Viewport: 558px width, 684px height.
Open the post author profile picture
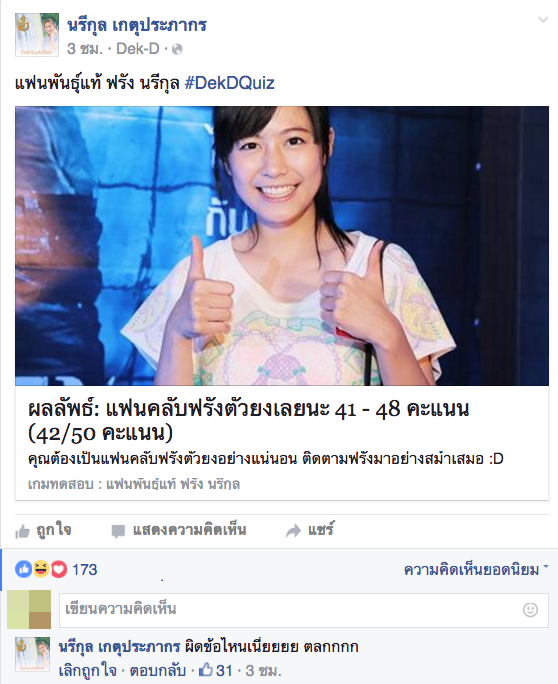coord(37,35)
